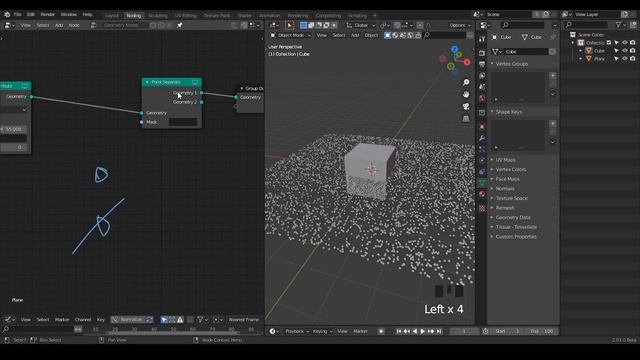Switch to the Layout workspace tab
This screenshot has width=640, height=360.
pos(111,16)
